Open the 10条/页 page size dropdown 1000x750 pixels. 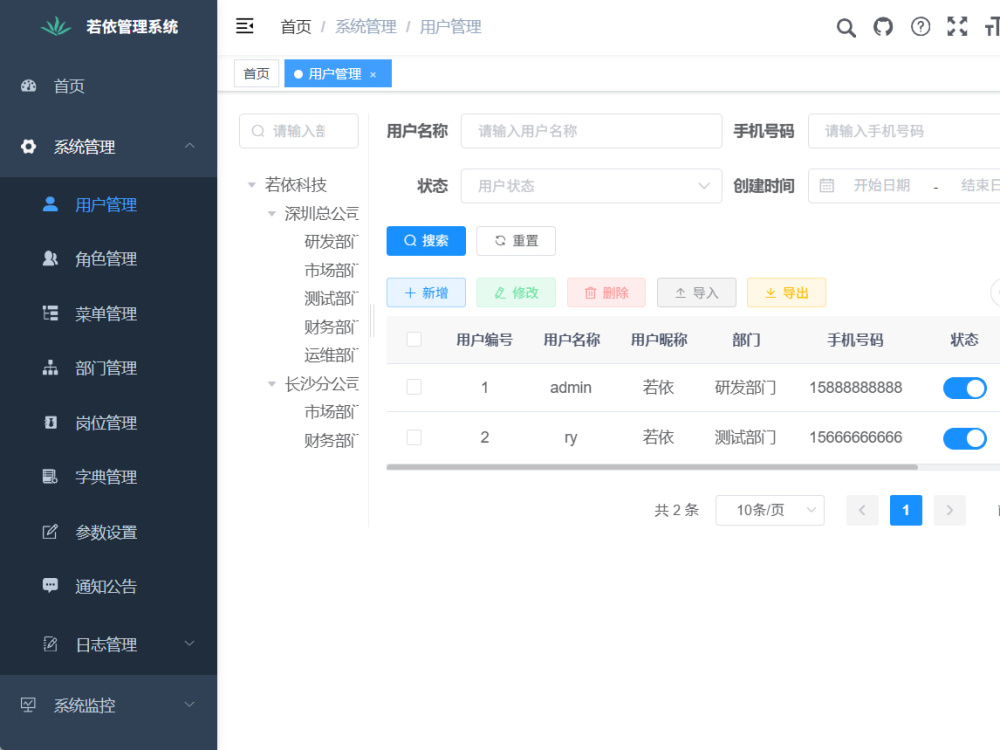[770, 510]
